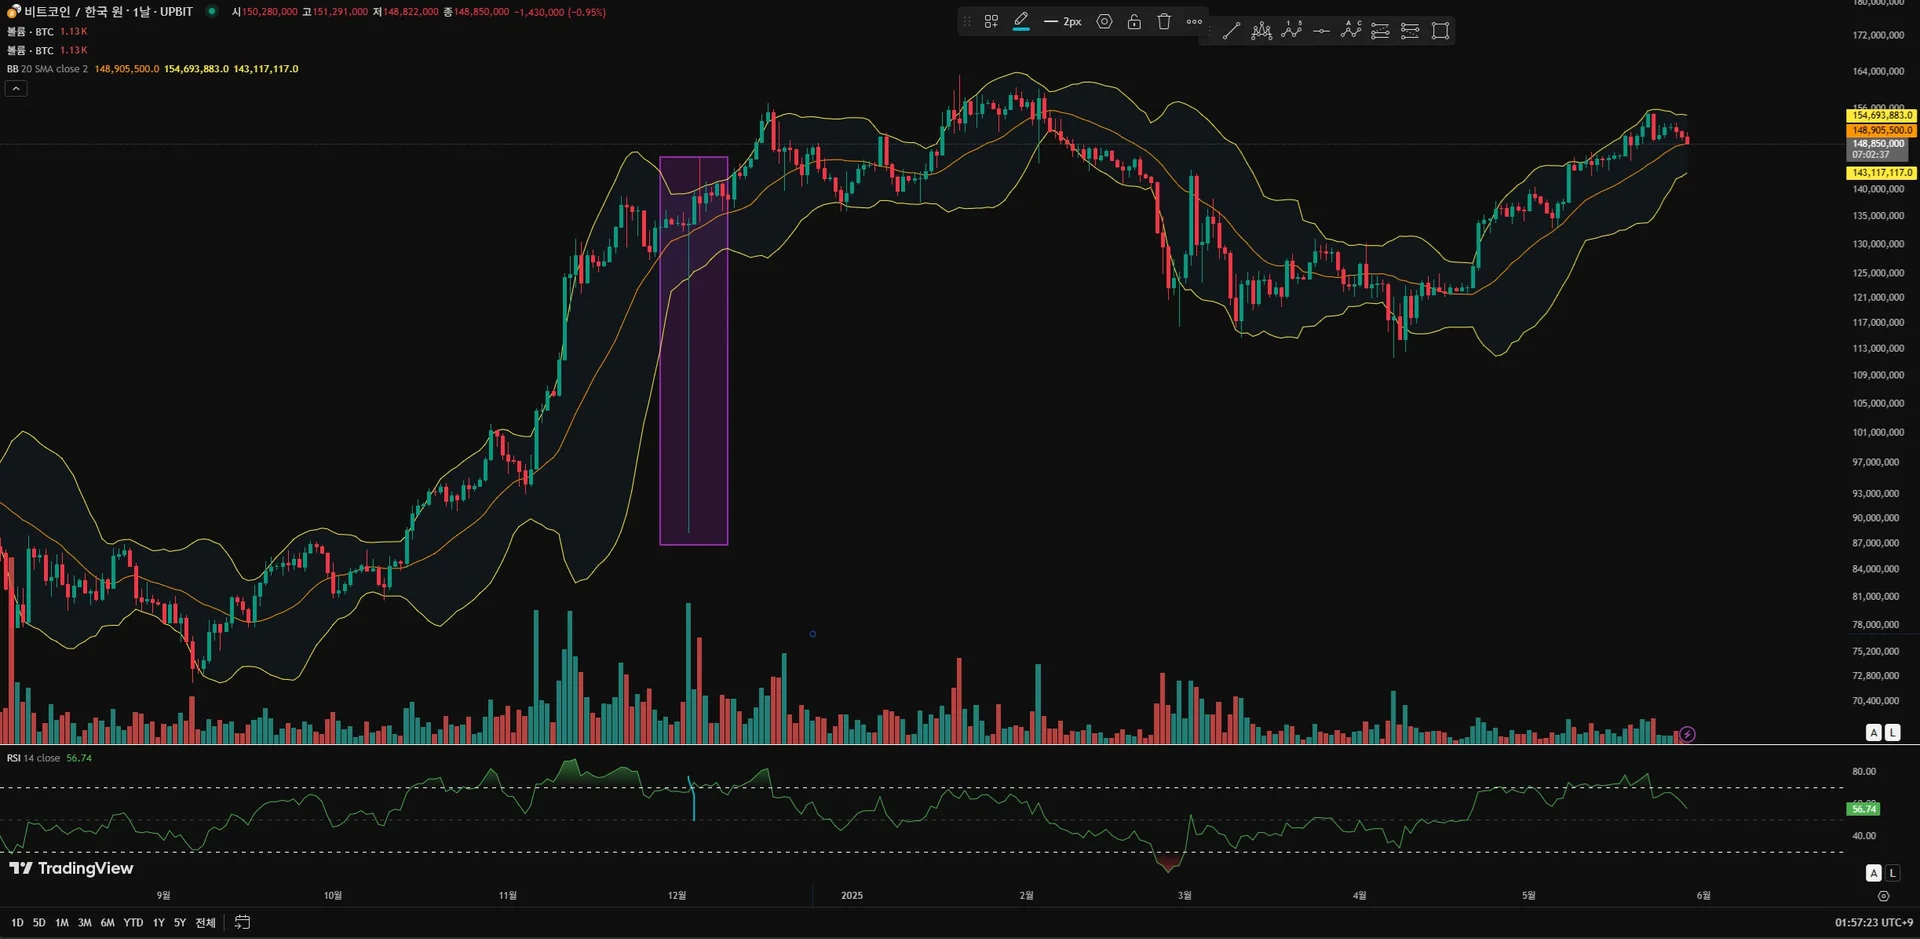Select the RSI 14 close indicator legend
1920x939 pixels.
pyautogui.click(x=33, y=758)
